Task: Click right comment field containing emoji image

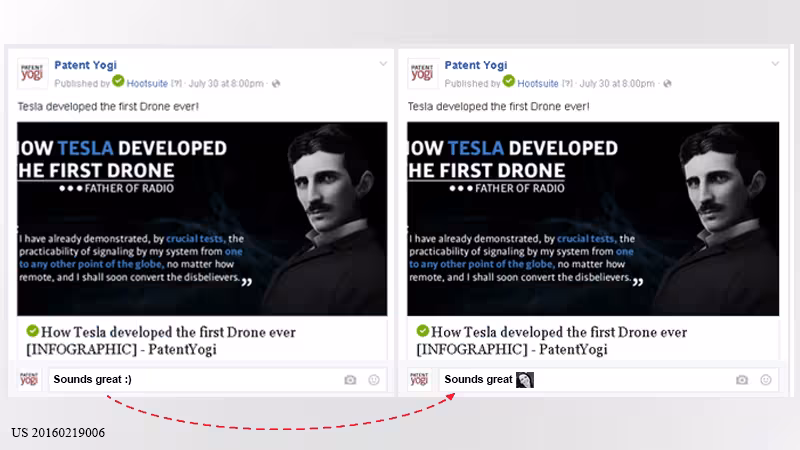Action: tap(609, 380)
